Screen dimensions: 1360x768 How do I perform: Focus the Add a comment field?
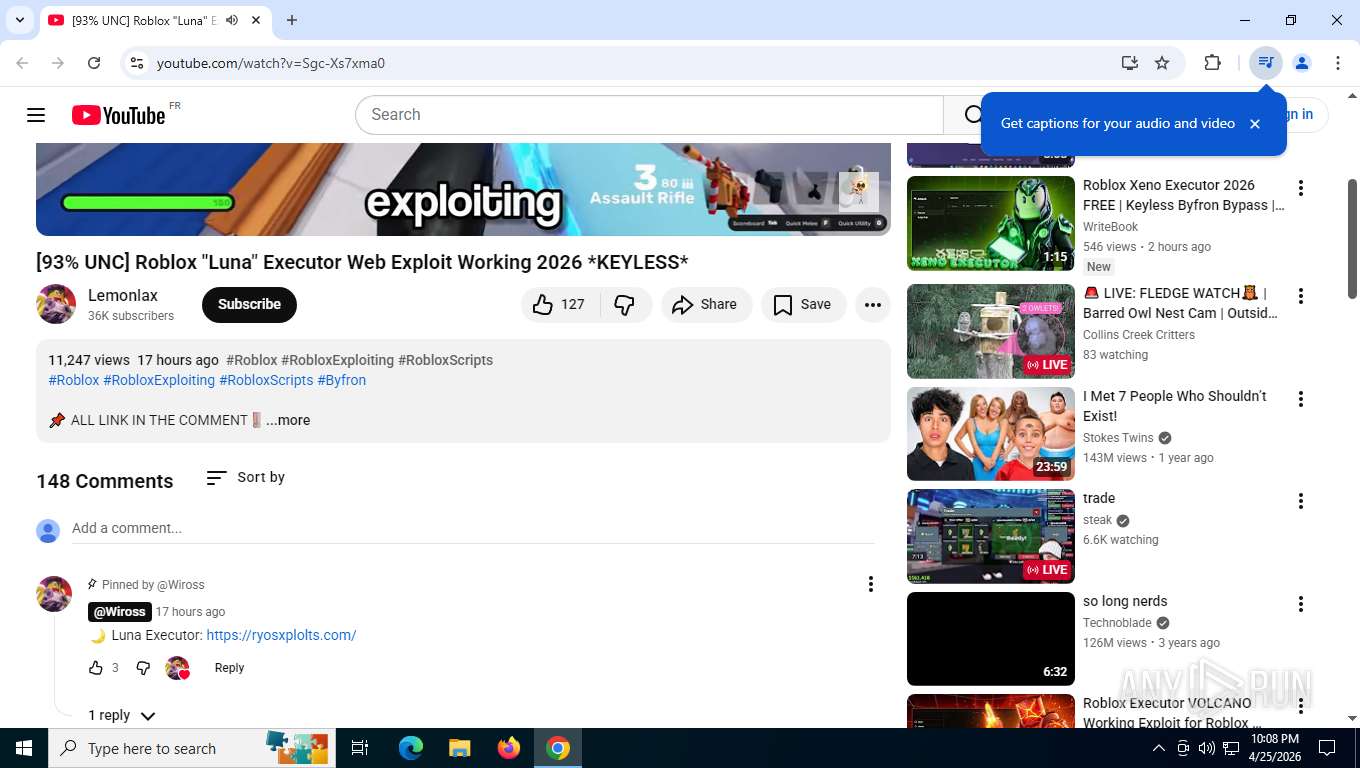pyautogui.click(x=473, y=528)
